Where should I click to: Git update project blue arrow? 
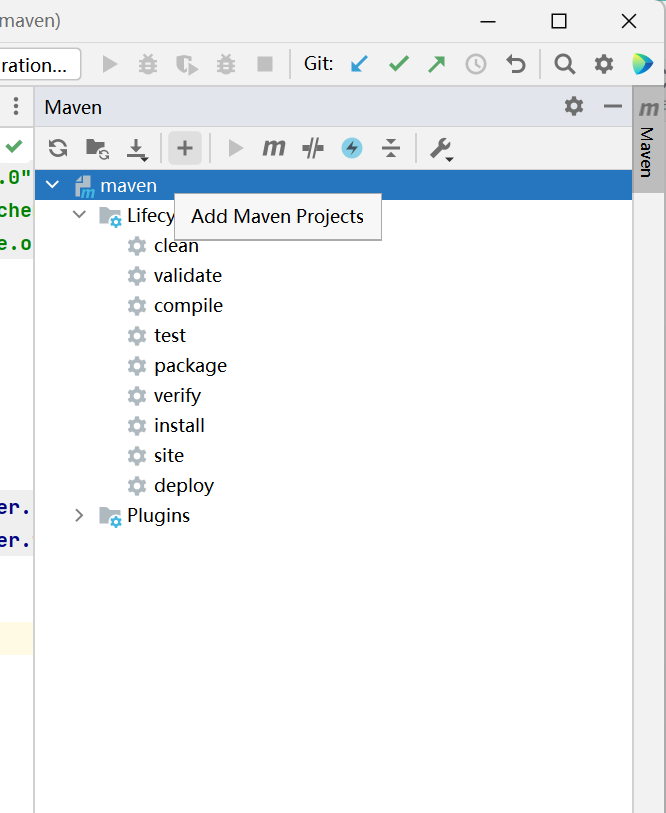pyautogui.click(x=359, y=64)
